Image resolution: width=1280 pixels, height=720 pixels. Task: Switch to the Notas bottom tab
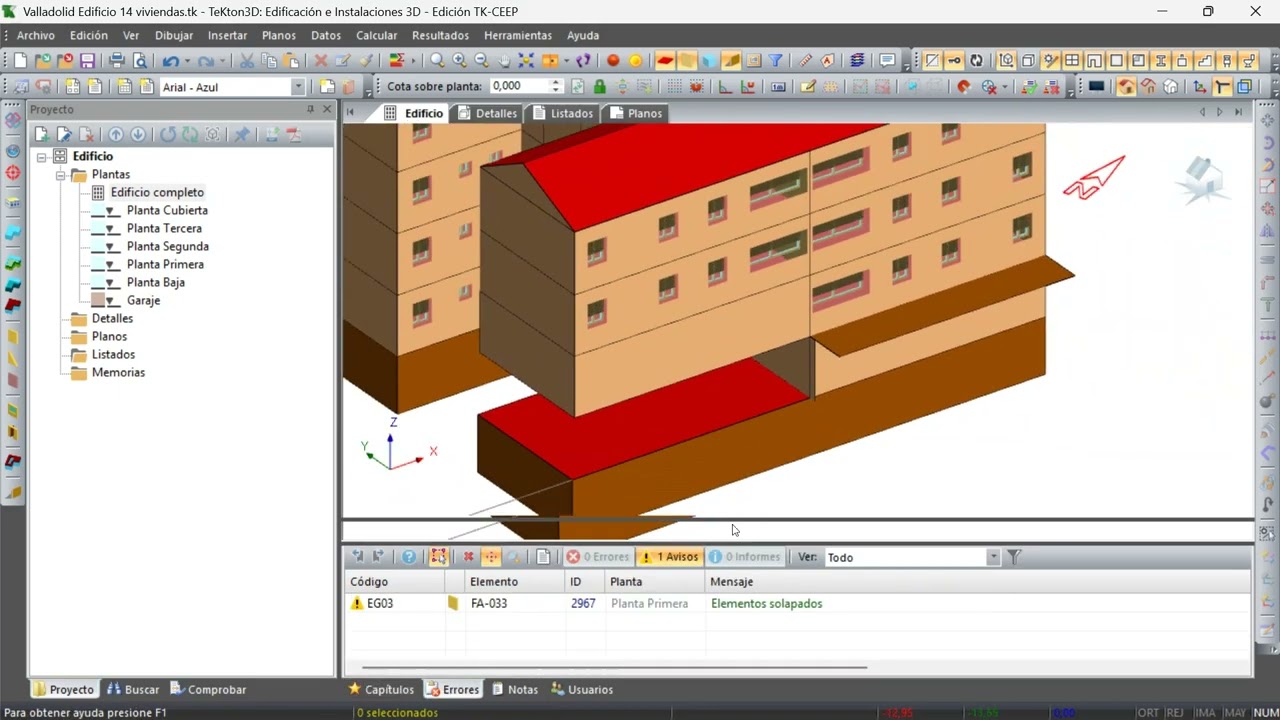coord(514,689)
